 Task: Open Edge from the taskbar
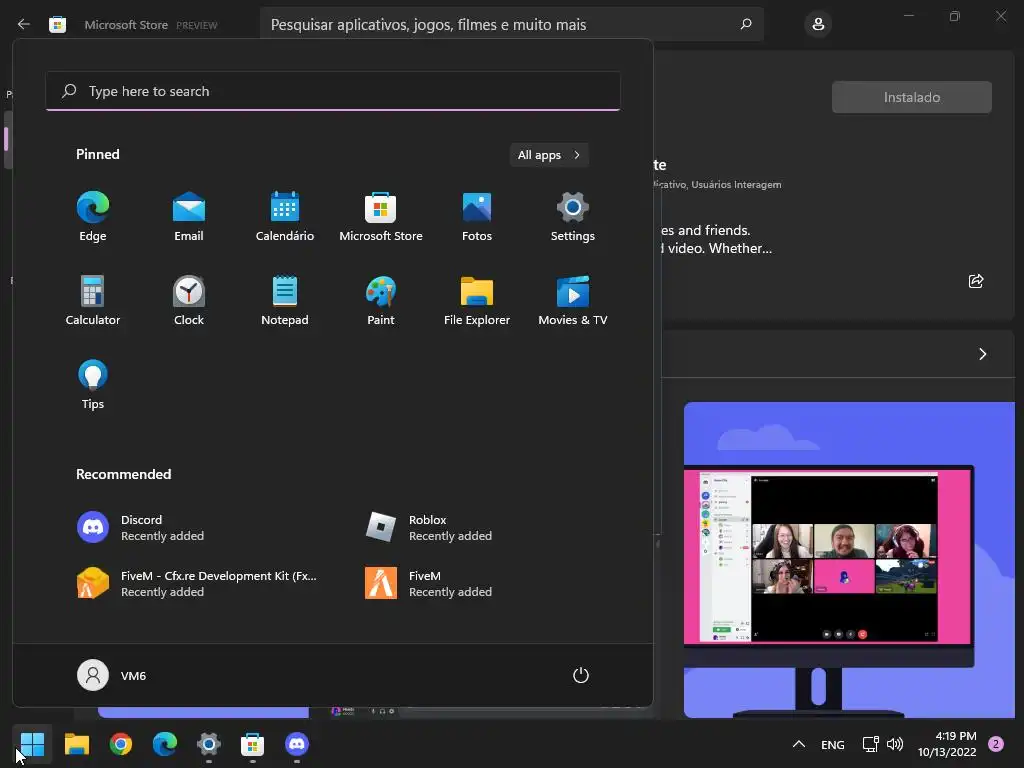pyautogui.click(x=165, y=744)
